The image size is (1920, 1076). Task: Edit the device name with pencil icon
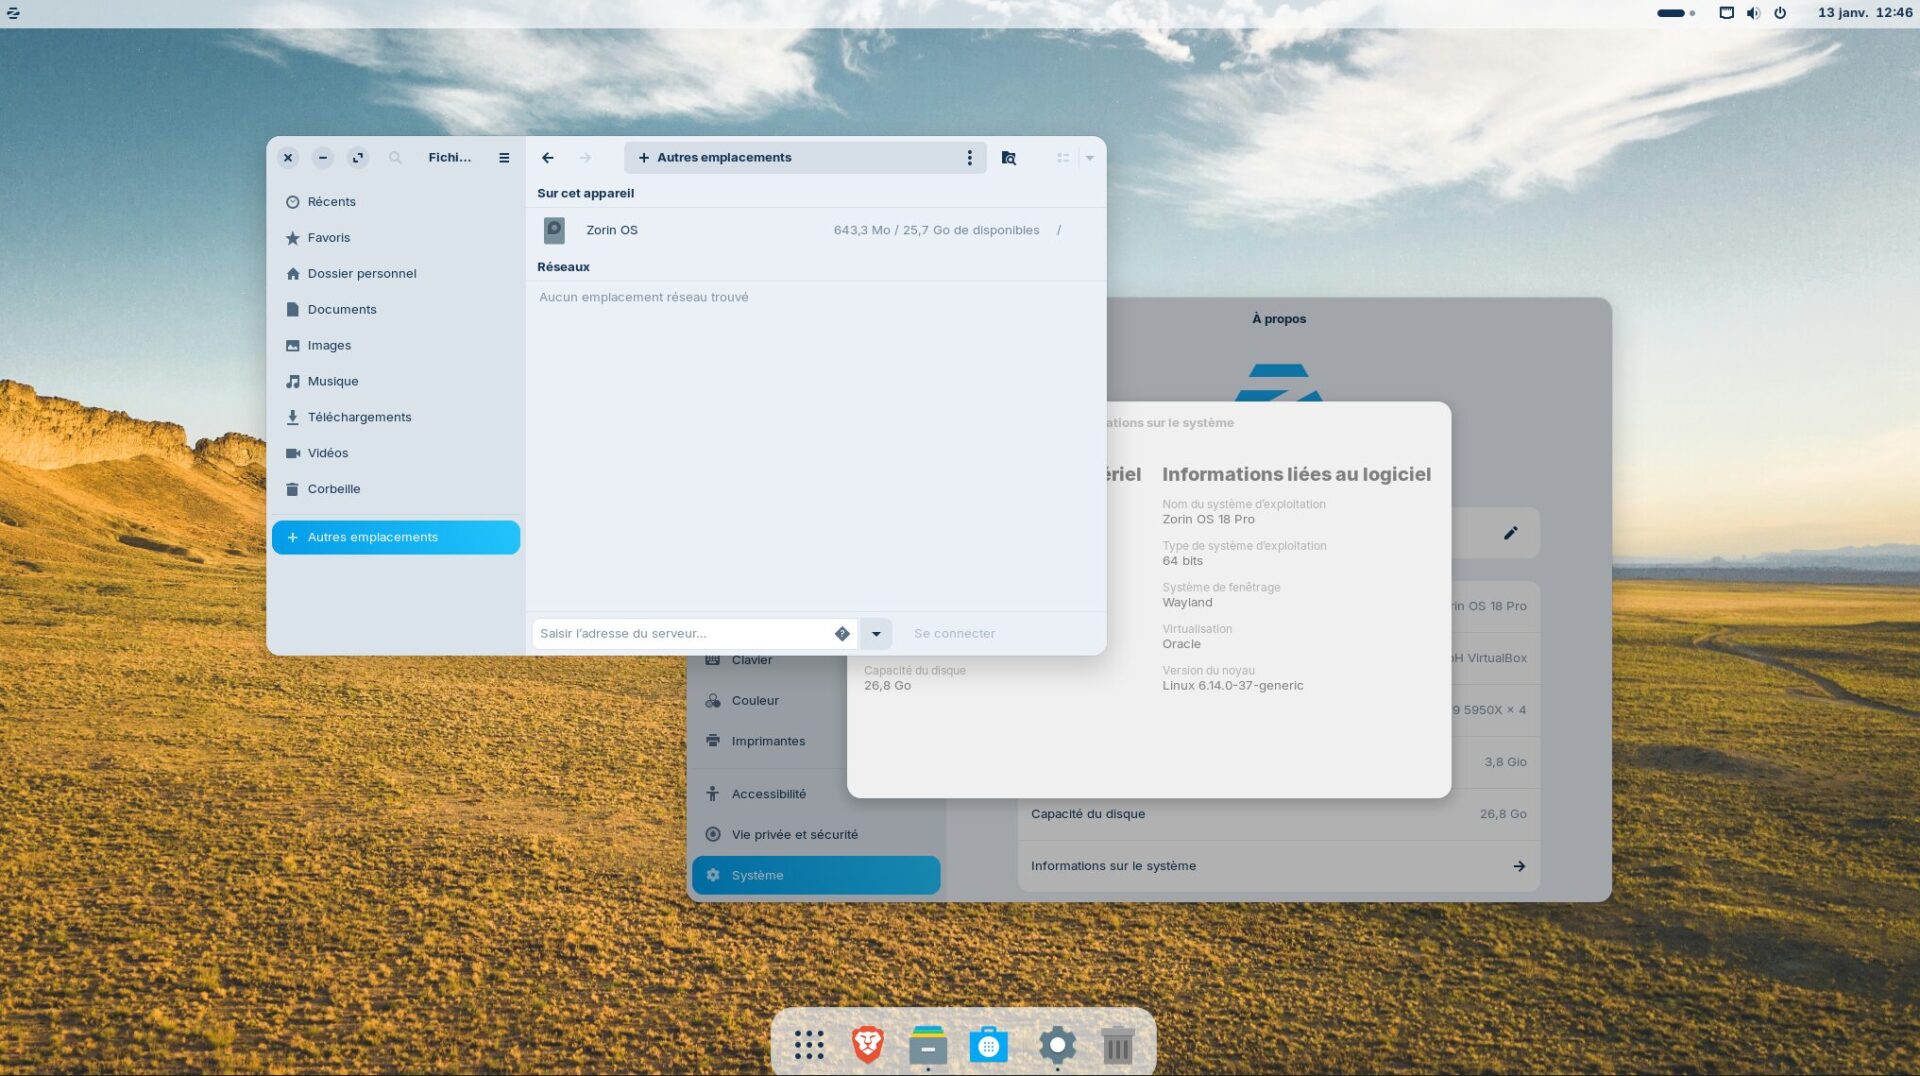click(x=1510, y=533)
